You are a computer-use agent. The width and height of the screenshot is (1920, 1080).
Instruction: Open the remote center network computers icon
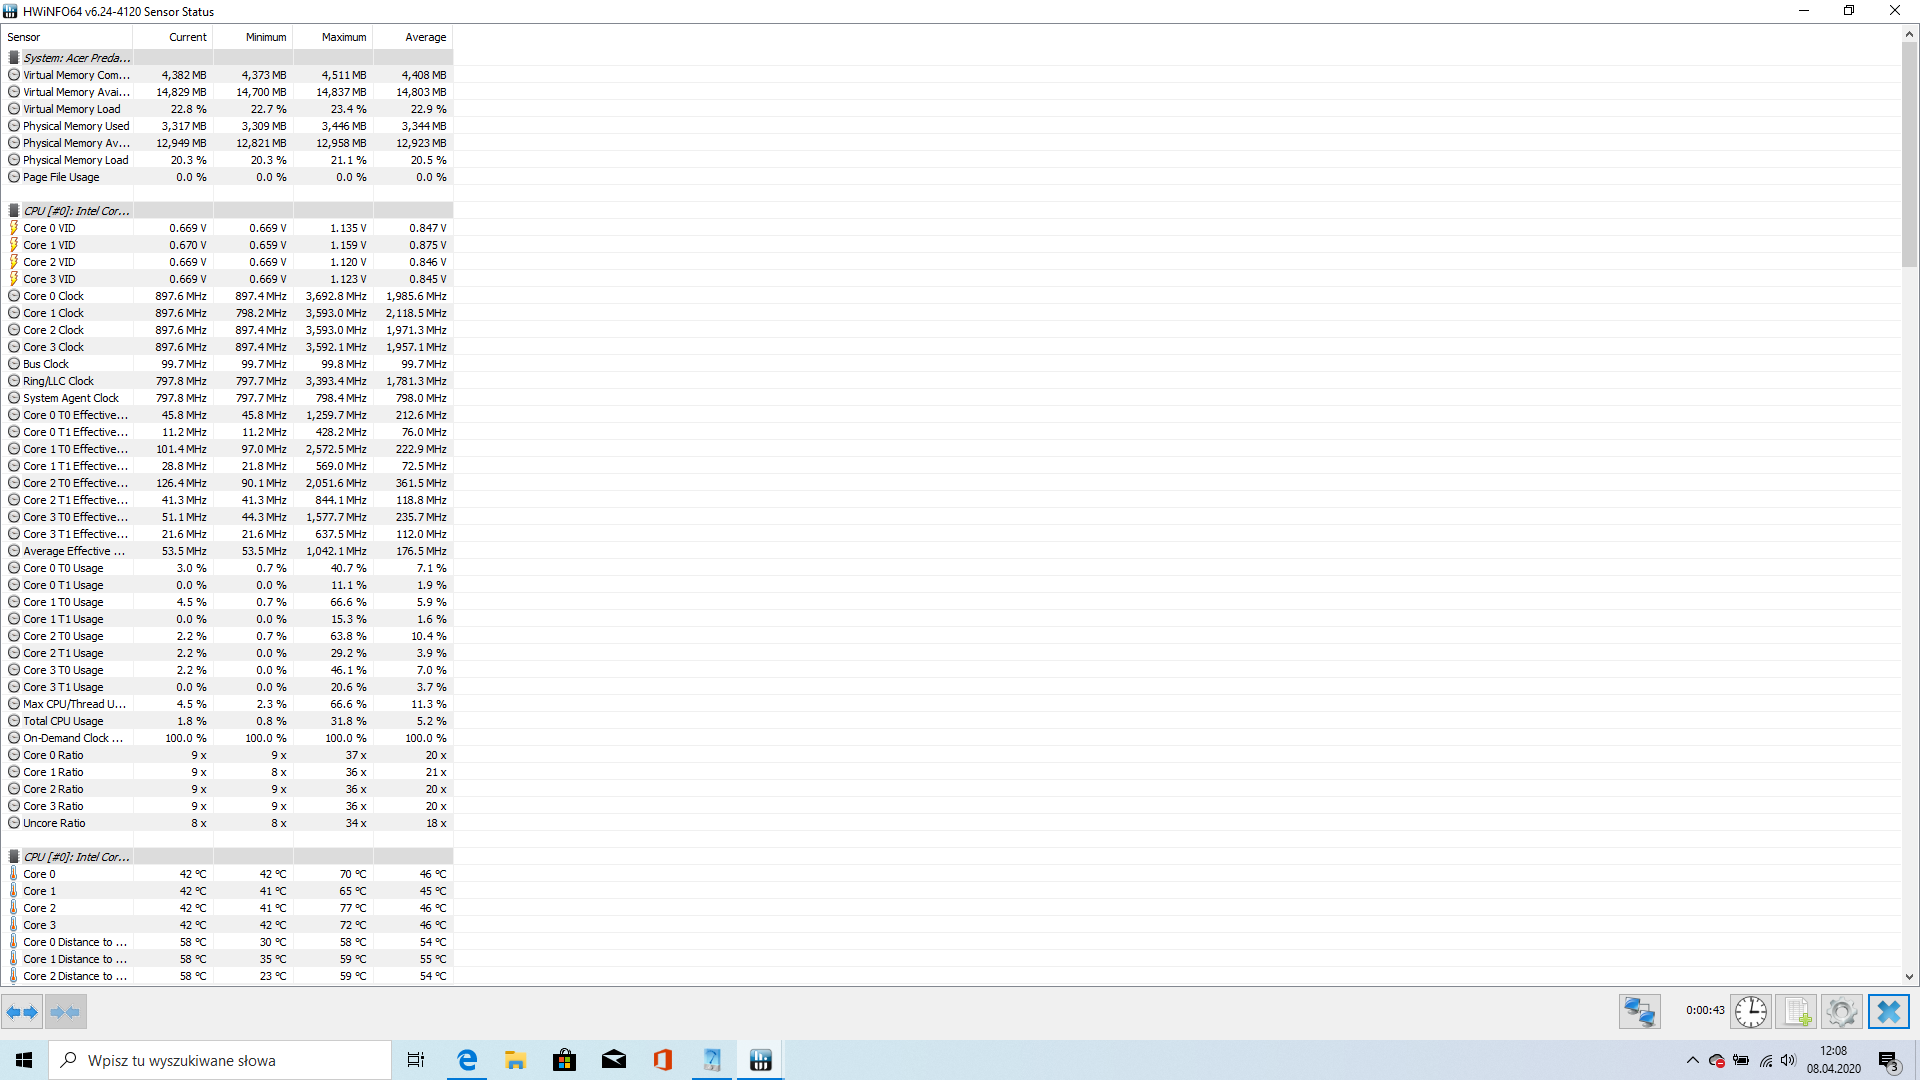click(1640, 1012)
